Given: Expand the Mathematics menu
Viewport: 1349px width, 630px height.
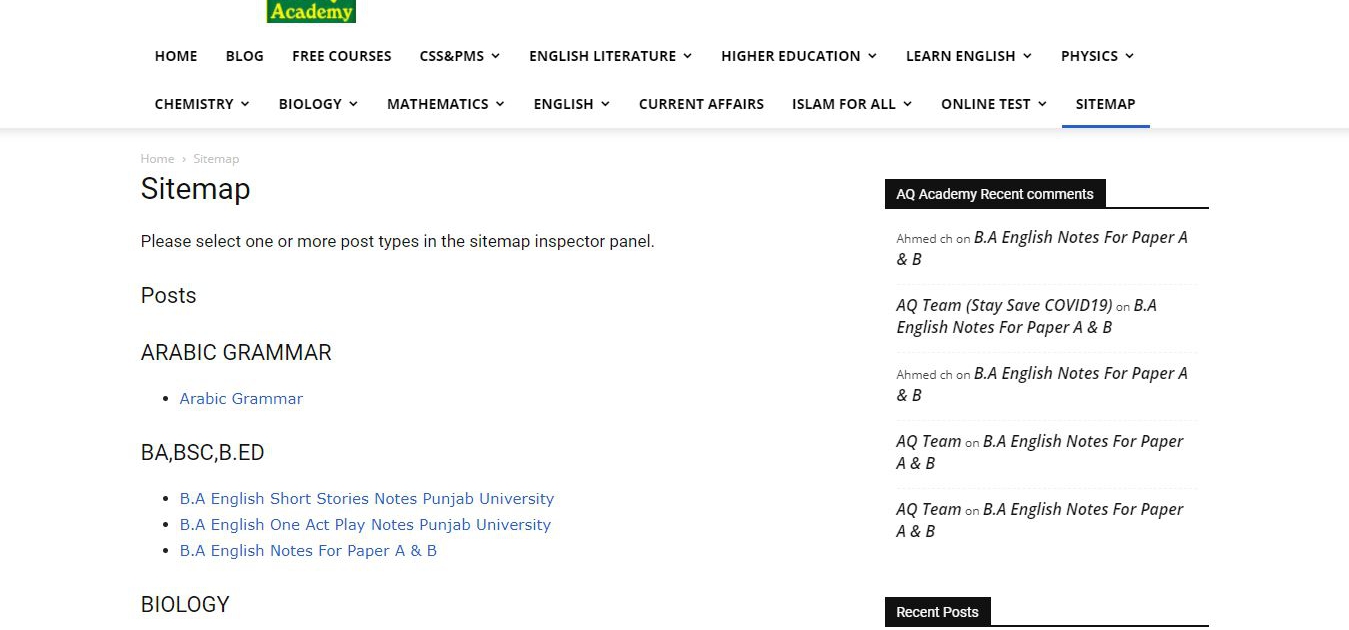Looking at the screenshot, I should tap(445, 104).
